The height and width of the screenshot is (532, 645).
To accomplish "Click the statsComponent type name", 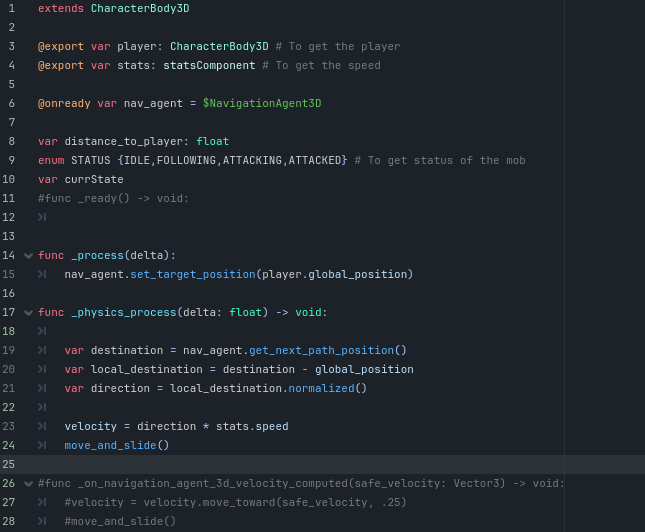I will coord(209,65).
